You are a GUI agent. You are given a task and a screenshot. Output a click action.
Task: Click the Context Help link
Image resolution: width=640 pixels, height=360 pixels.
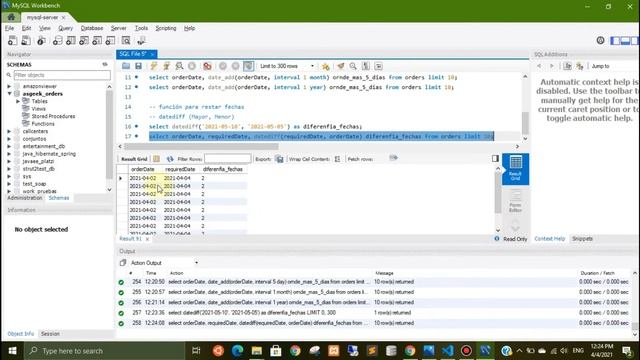coord(549,239)
